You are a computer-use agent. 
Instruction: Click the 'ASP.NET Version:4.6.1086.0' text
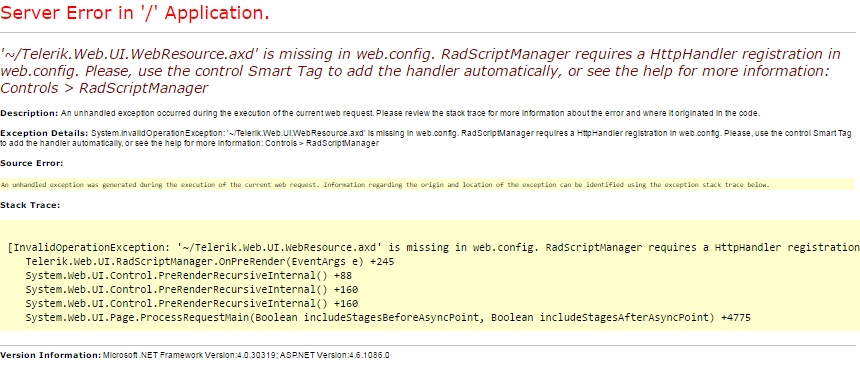pos(335,355)
